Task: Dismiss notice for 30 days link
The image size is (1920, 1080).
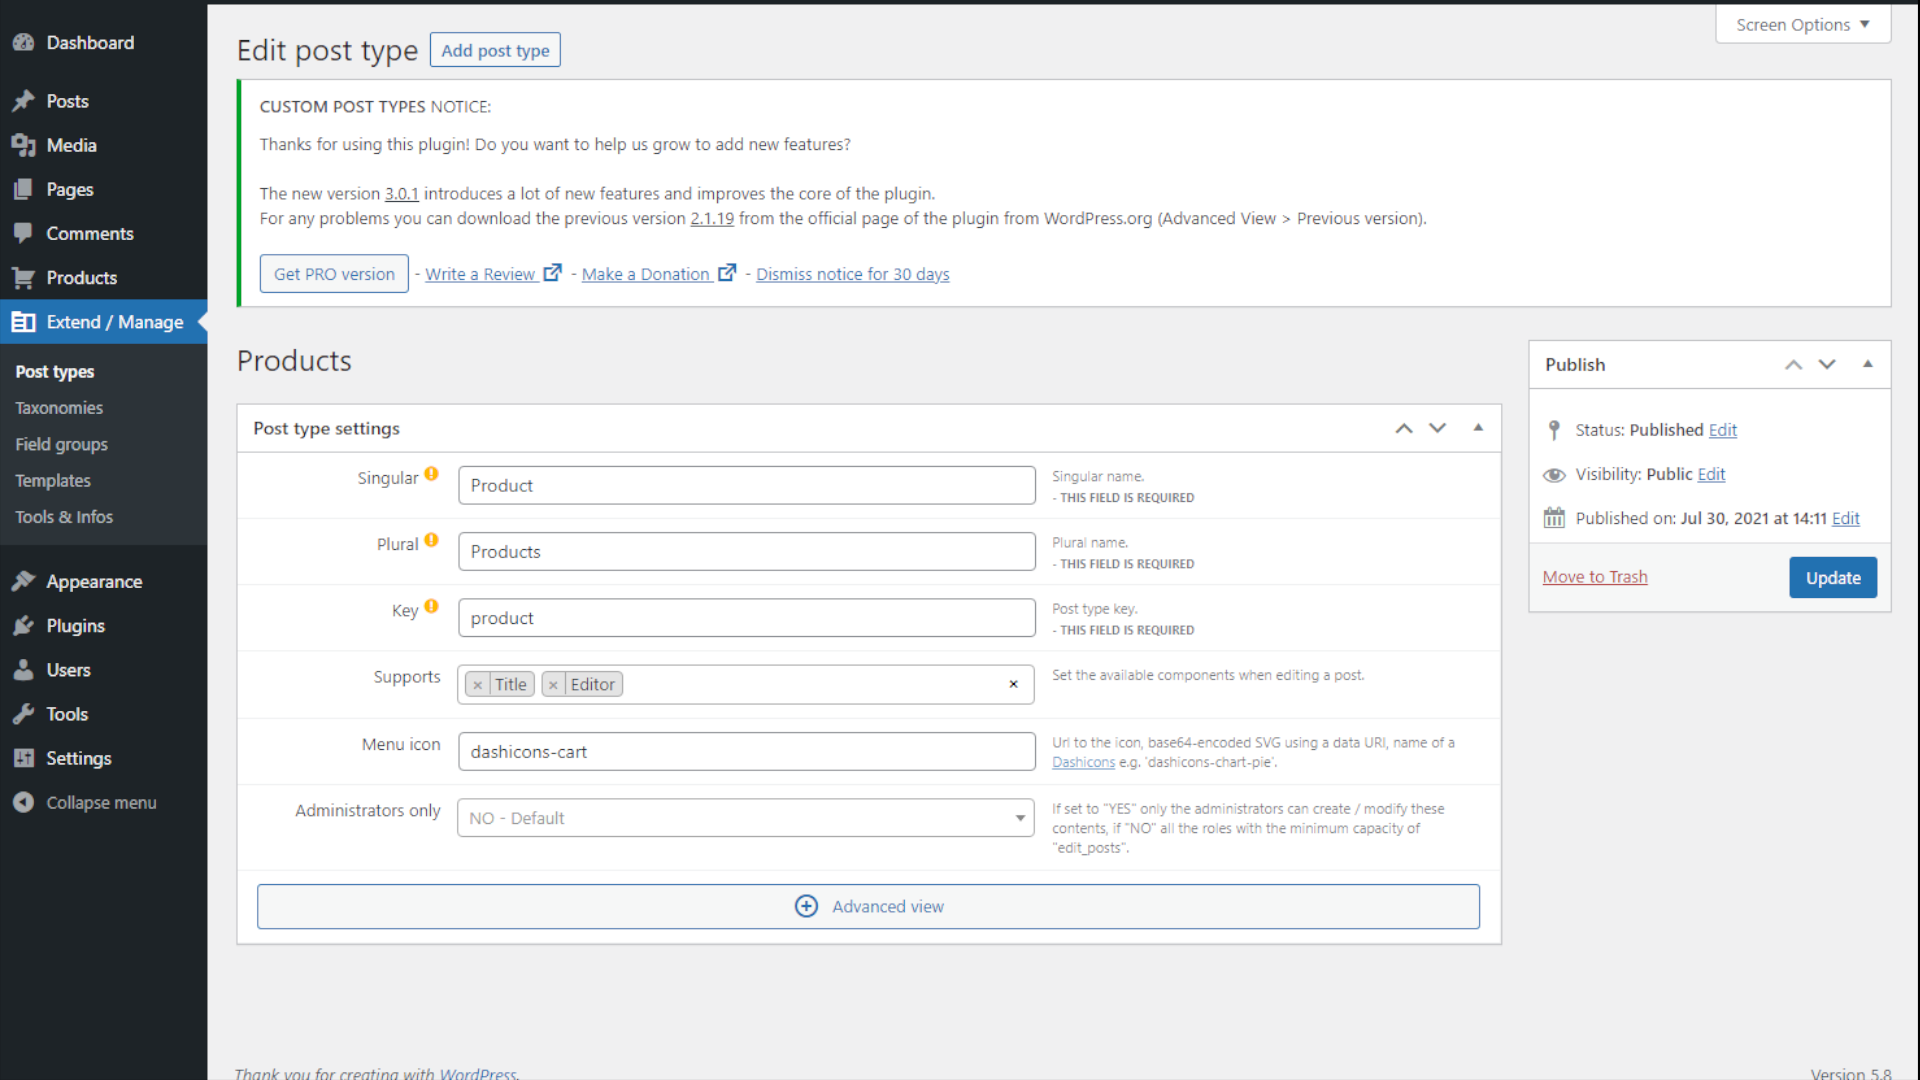Action: tap(852, 274)
